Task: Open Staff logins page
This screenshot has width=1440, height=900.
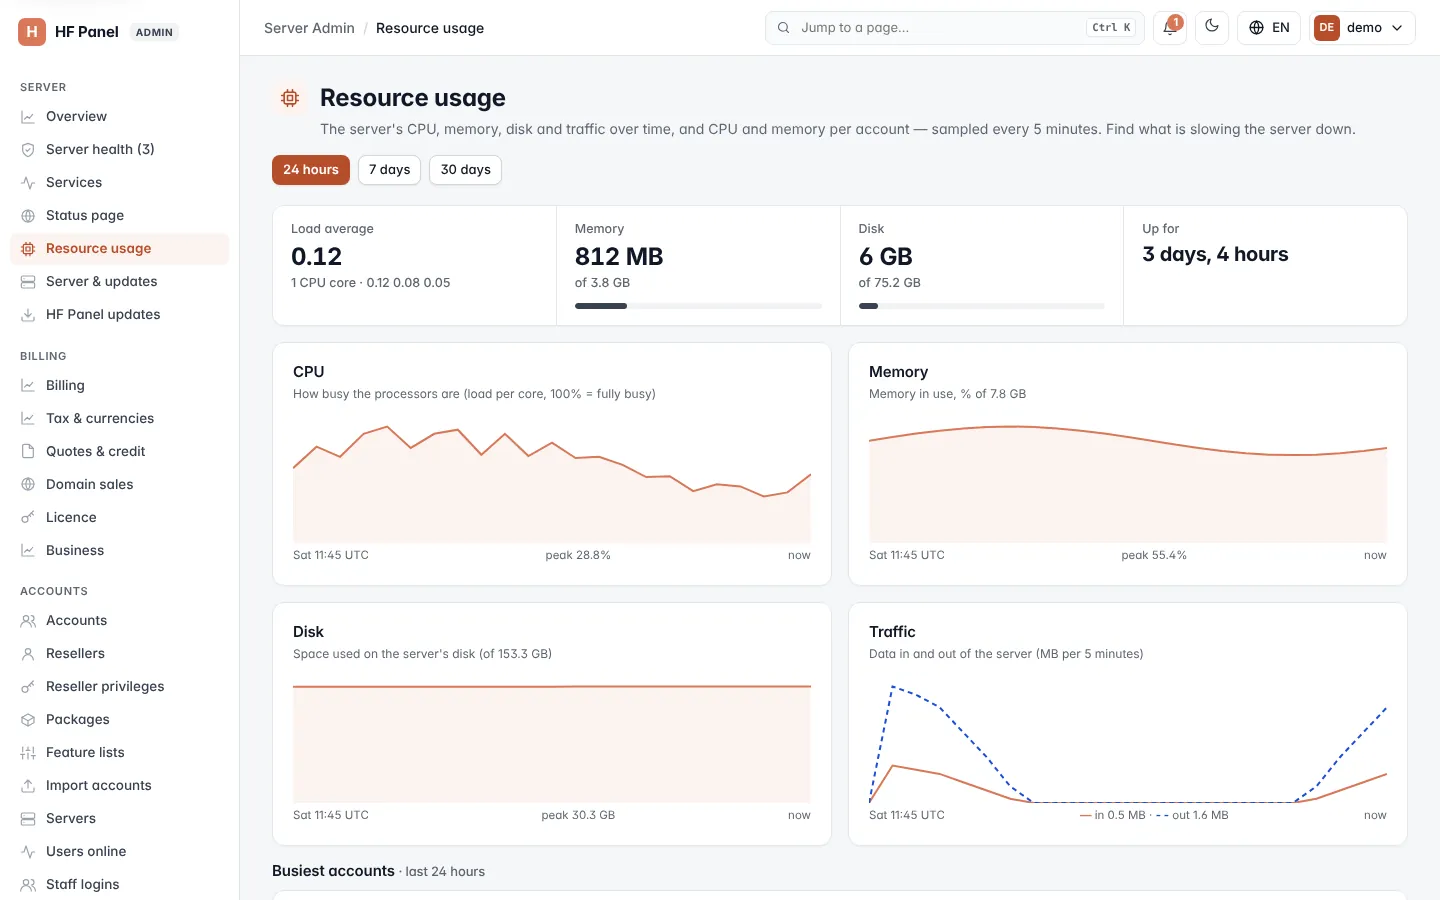Action: [119, 885]
